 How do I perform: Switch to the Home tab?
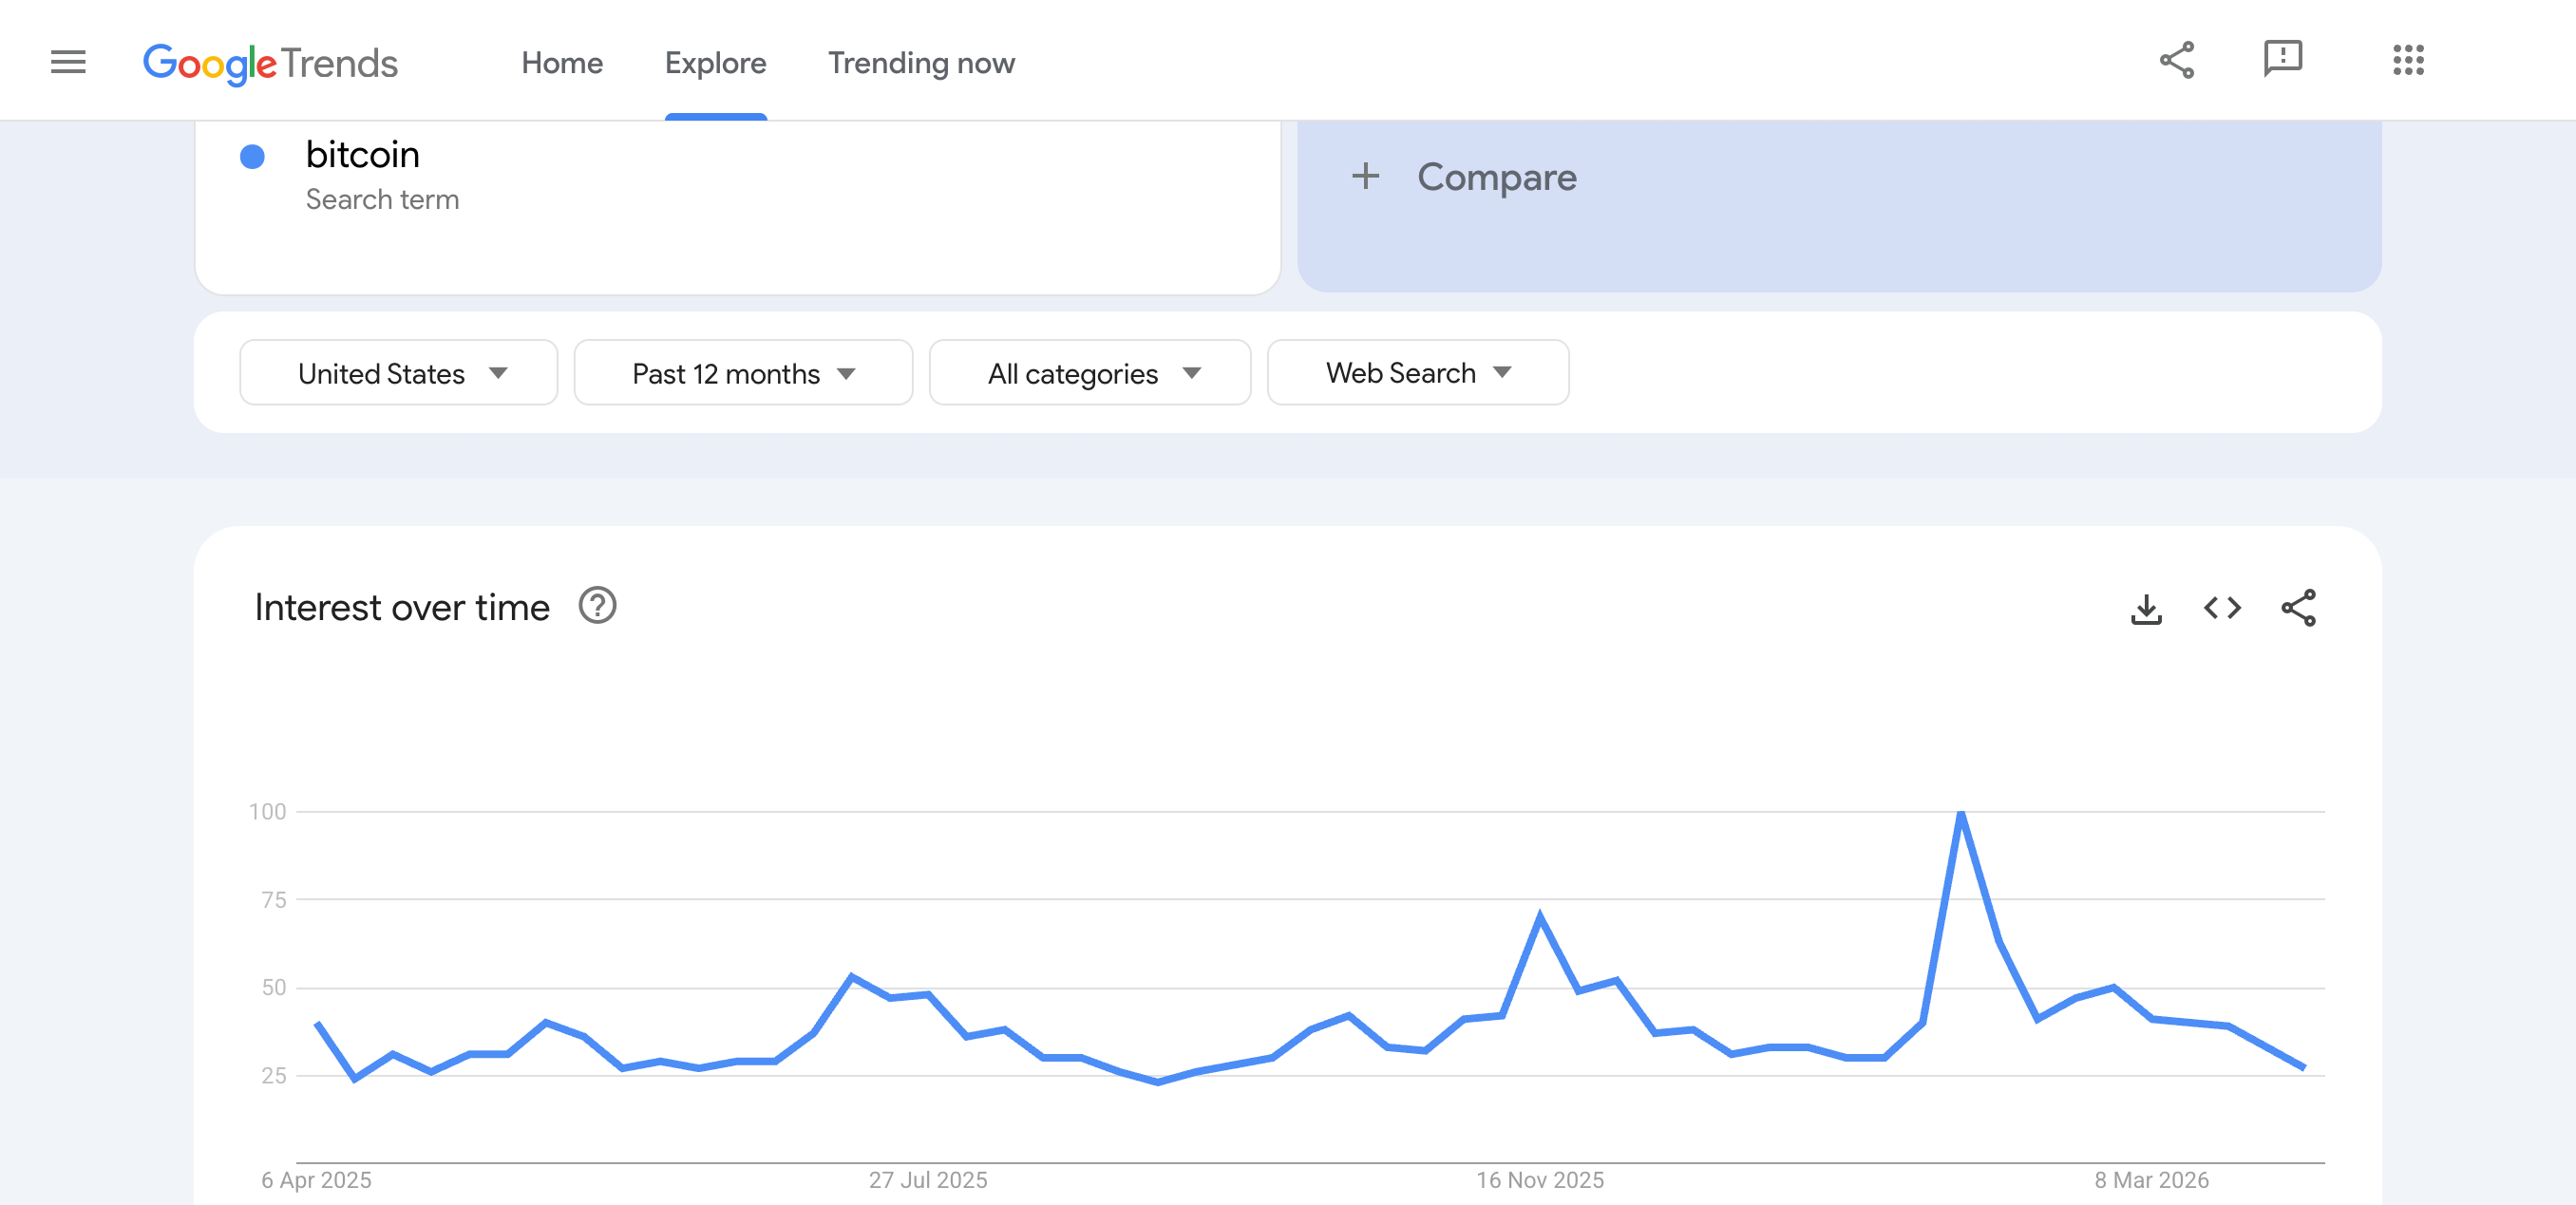[x=561, y=62]
